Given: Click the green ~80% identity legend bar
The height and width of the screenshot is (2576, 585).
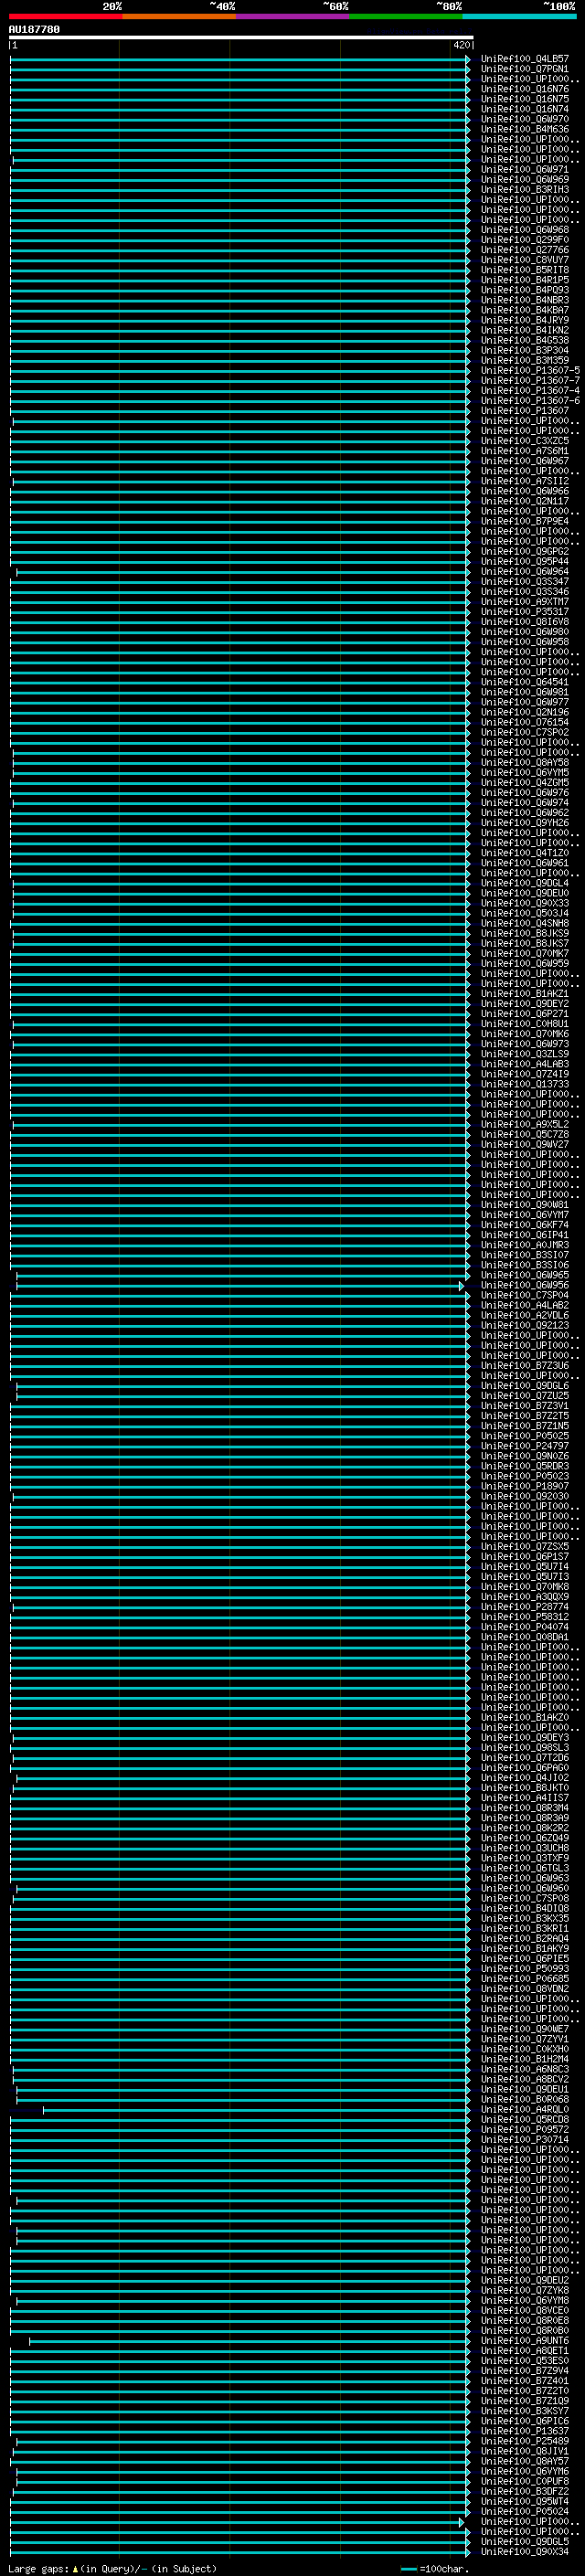Looking at the screenshot, I should [406, 16].
